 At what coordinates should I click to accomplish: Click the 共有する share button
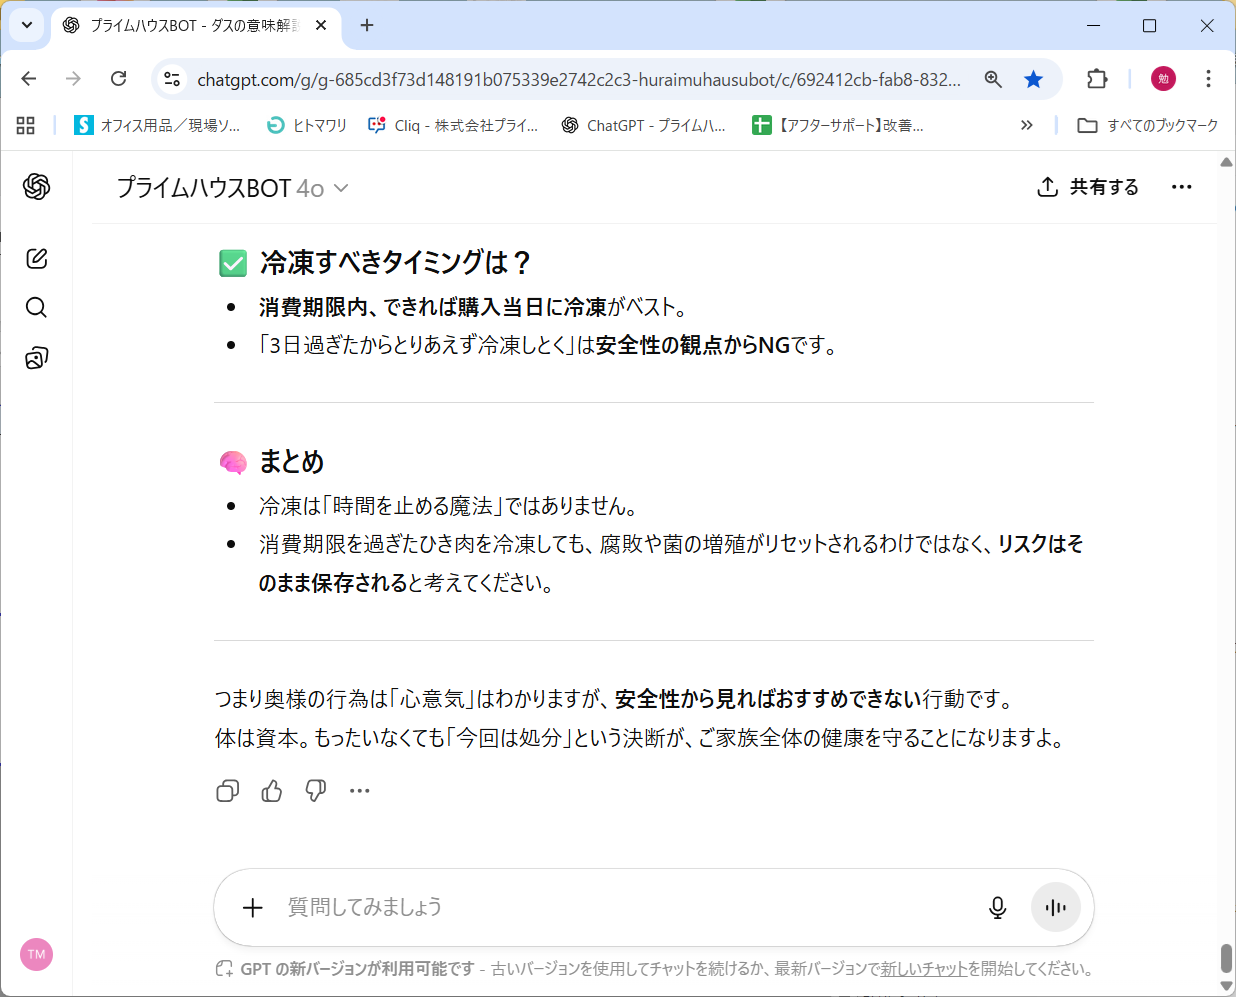click(x=1088, y=187)
